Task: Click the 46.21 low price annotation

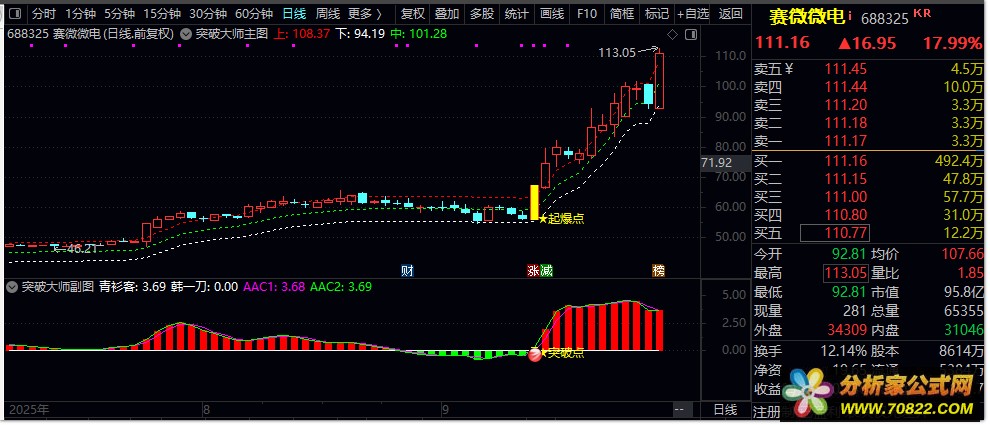Action: click(x=81, y=249)
